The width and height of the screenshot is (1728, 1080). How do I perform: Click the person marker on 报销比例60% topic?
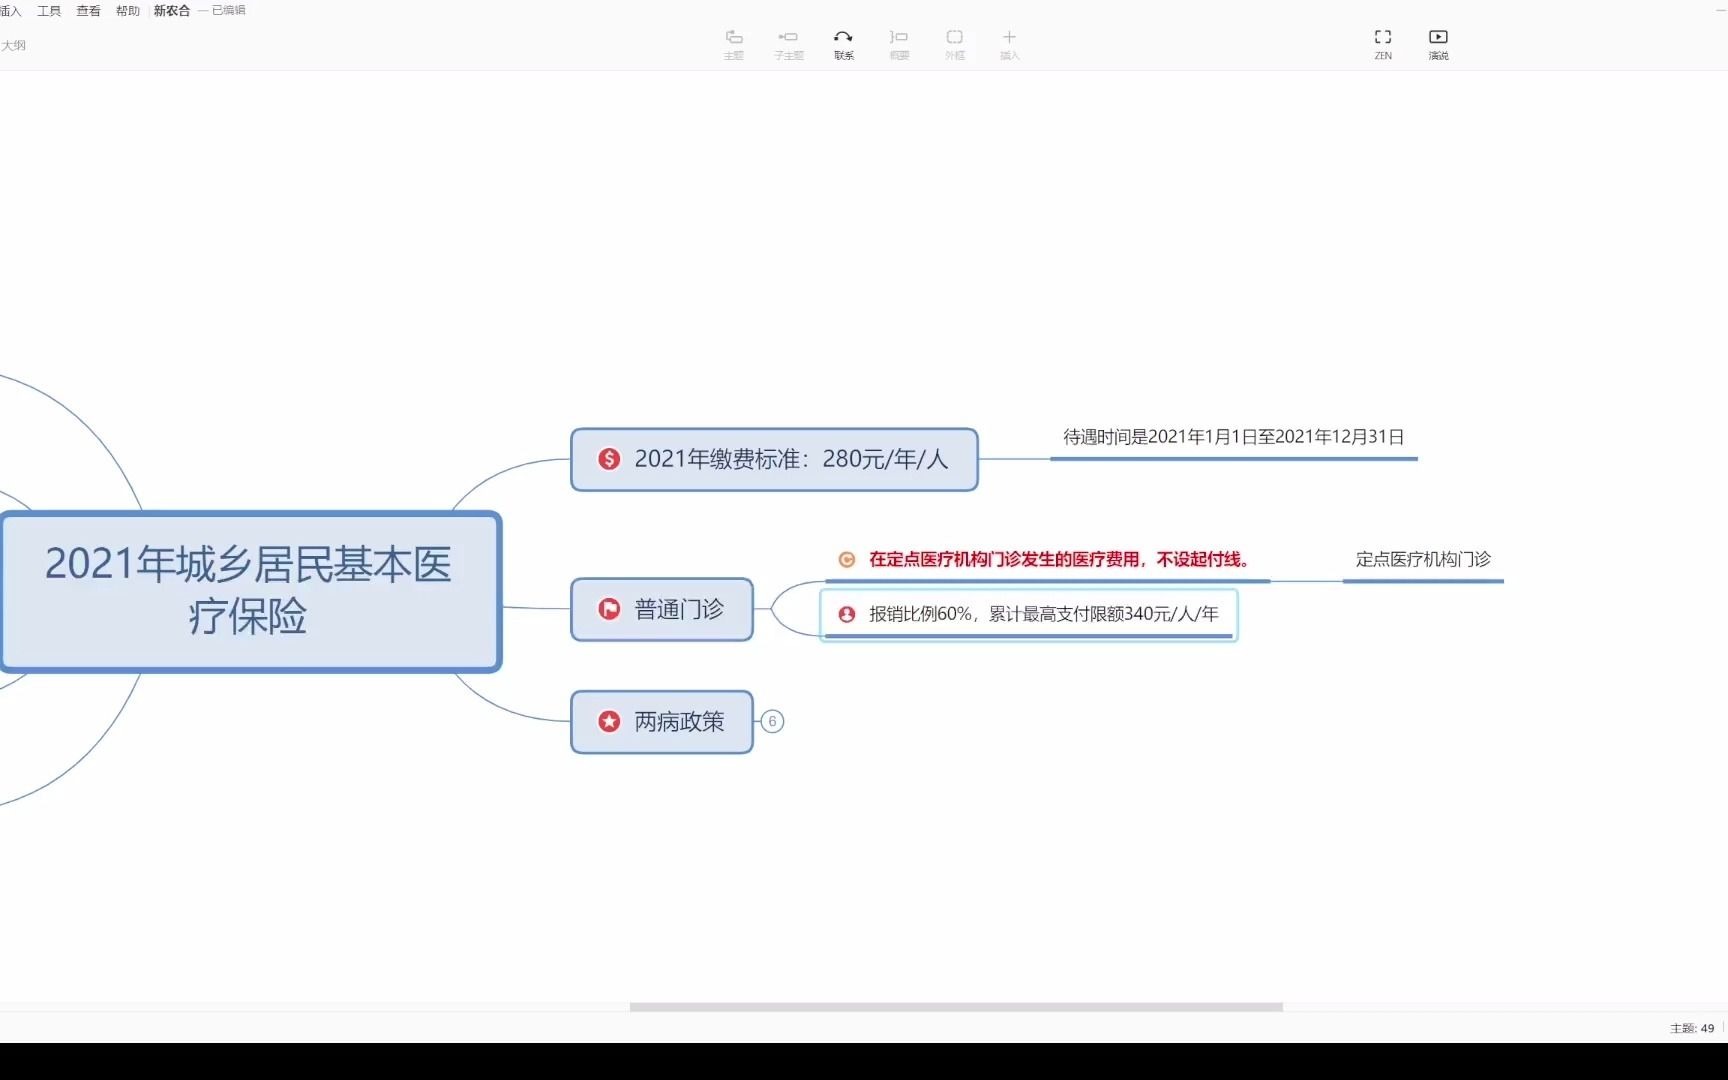click(x=847, y=614)
